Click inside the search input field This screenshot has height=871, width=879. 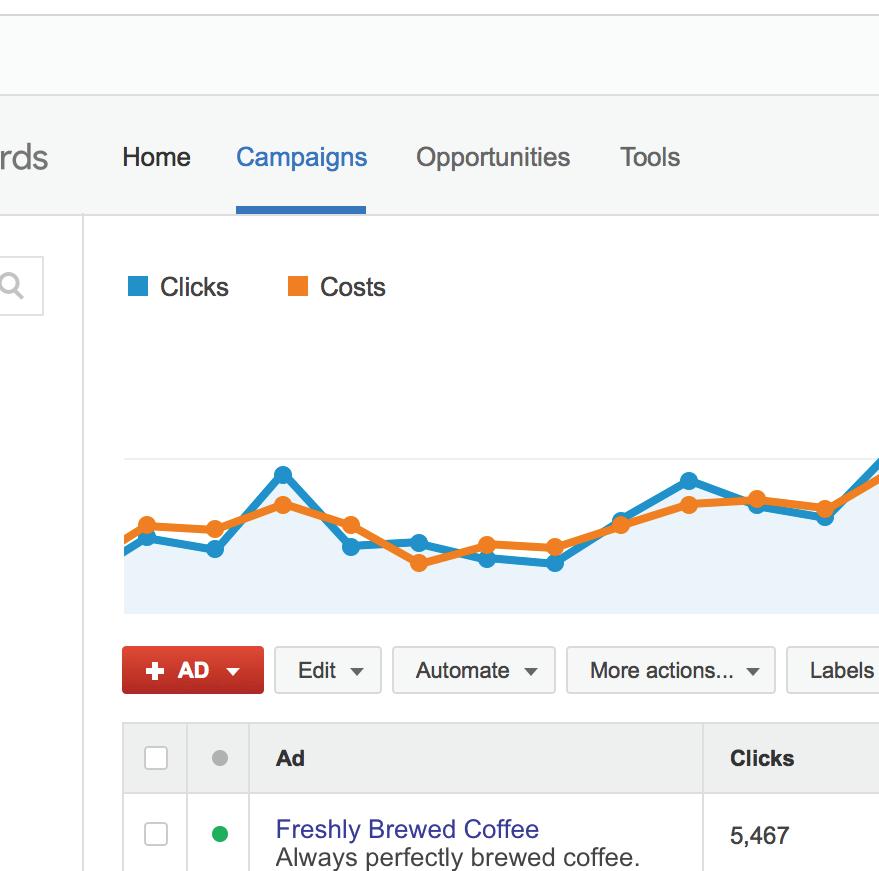pos(21,286)
